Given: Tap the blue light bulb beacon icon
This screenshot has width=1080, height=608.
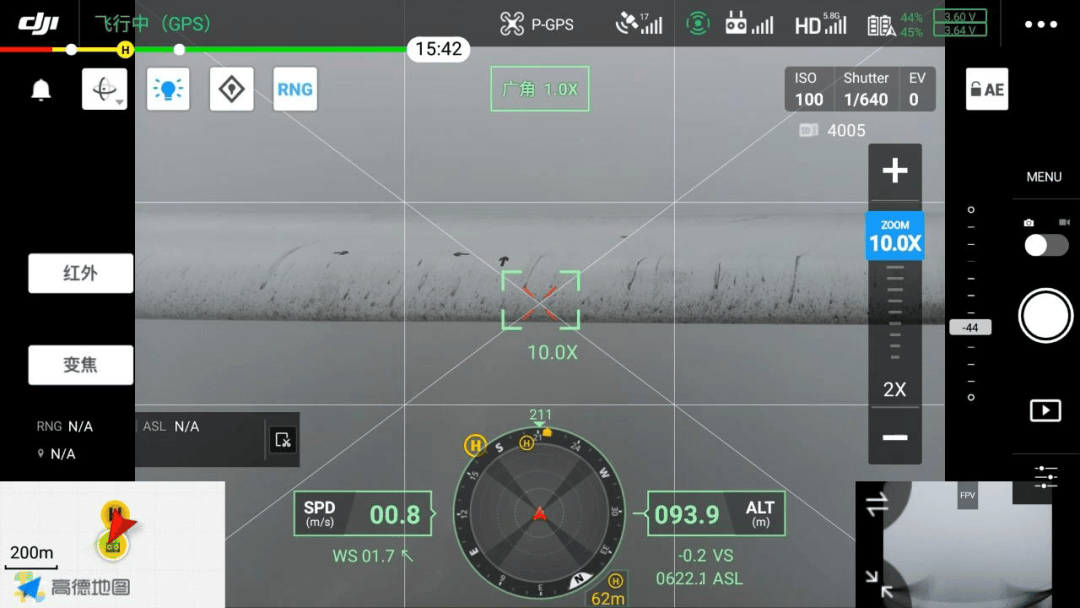Looking at the screenshot, I should [x=168, y=90].
